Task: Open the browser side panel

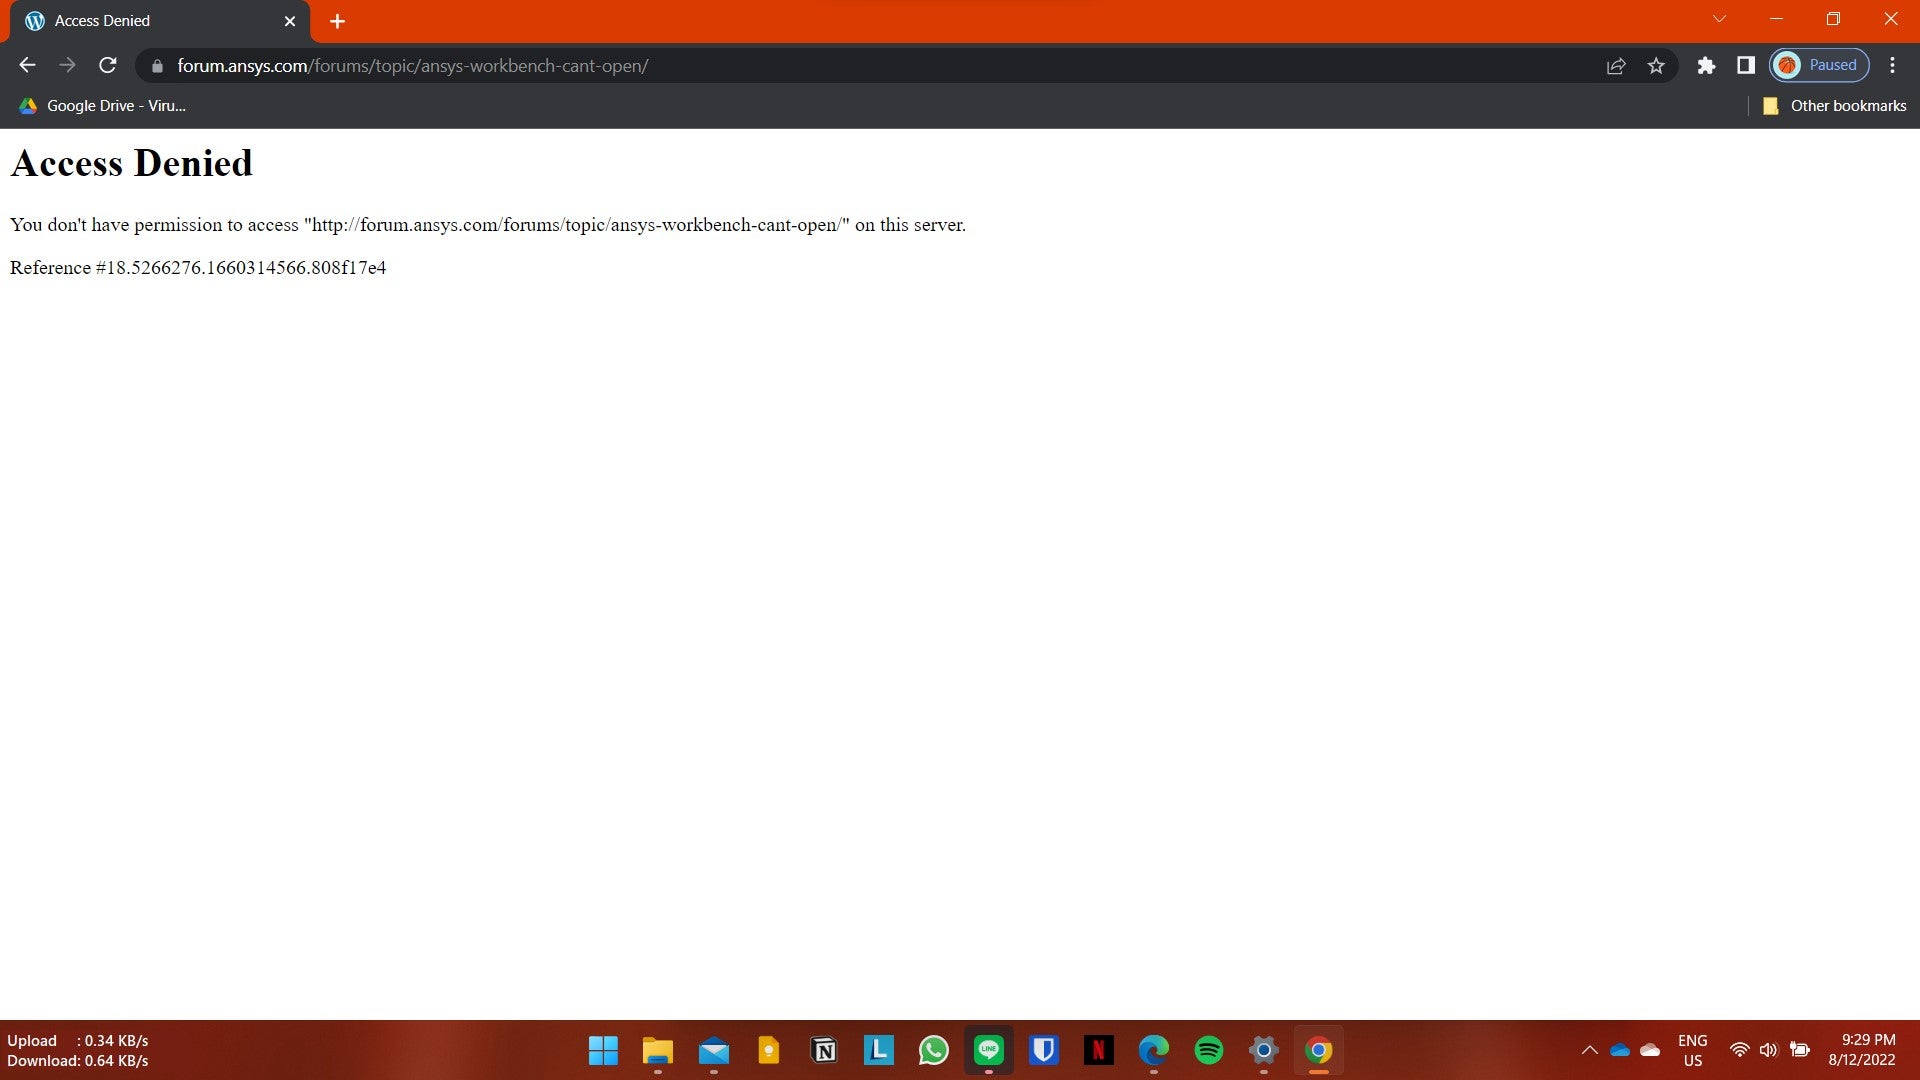Action: tap(1746, 66)
